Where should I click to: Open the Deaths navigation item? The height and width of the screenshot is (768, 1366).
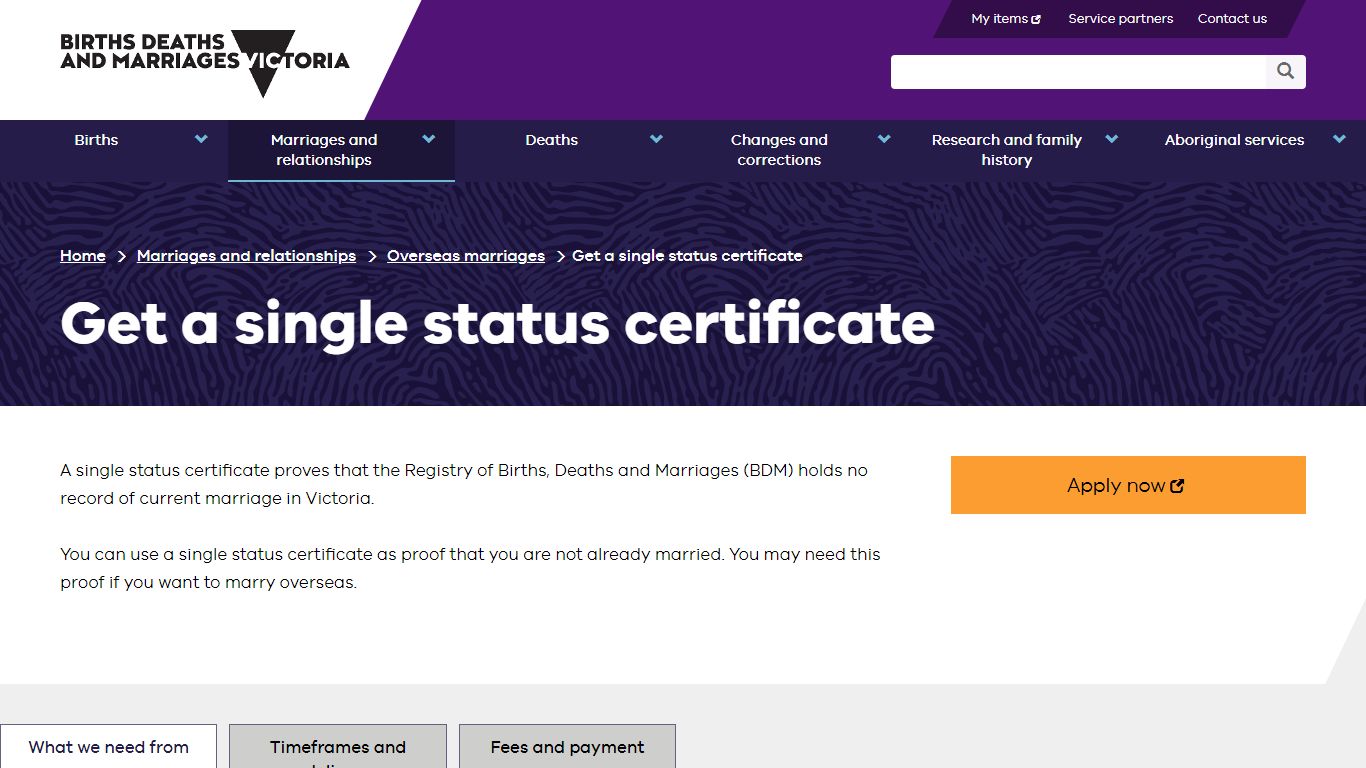(x=552, y=140)
